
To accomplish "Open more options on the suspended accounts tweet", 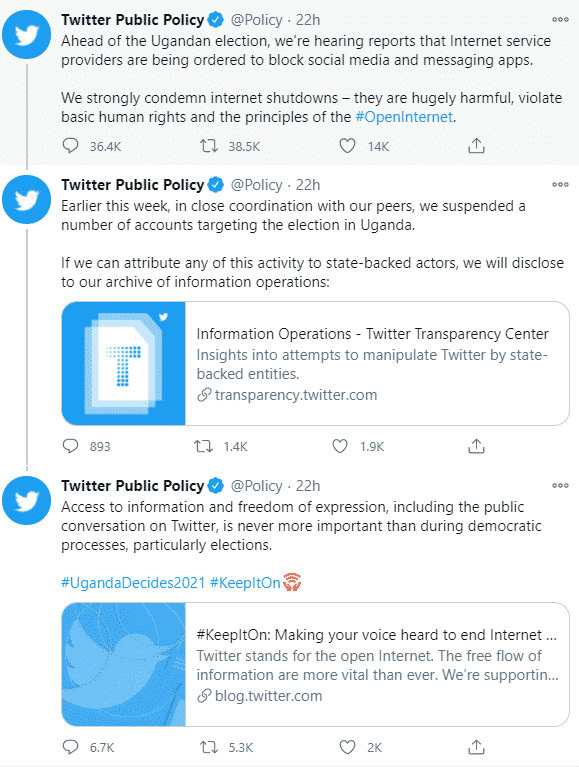I will coord(560,184).
